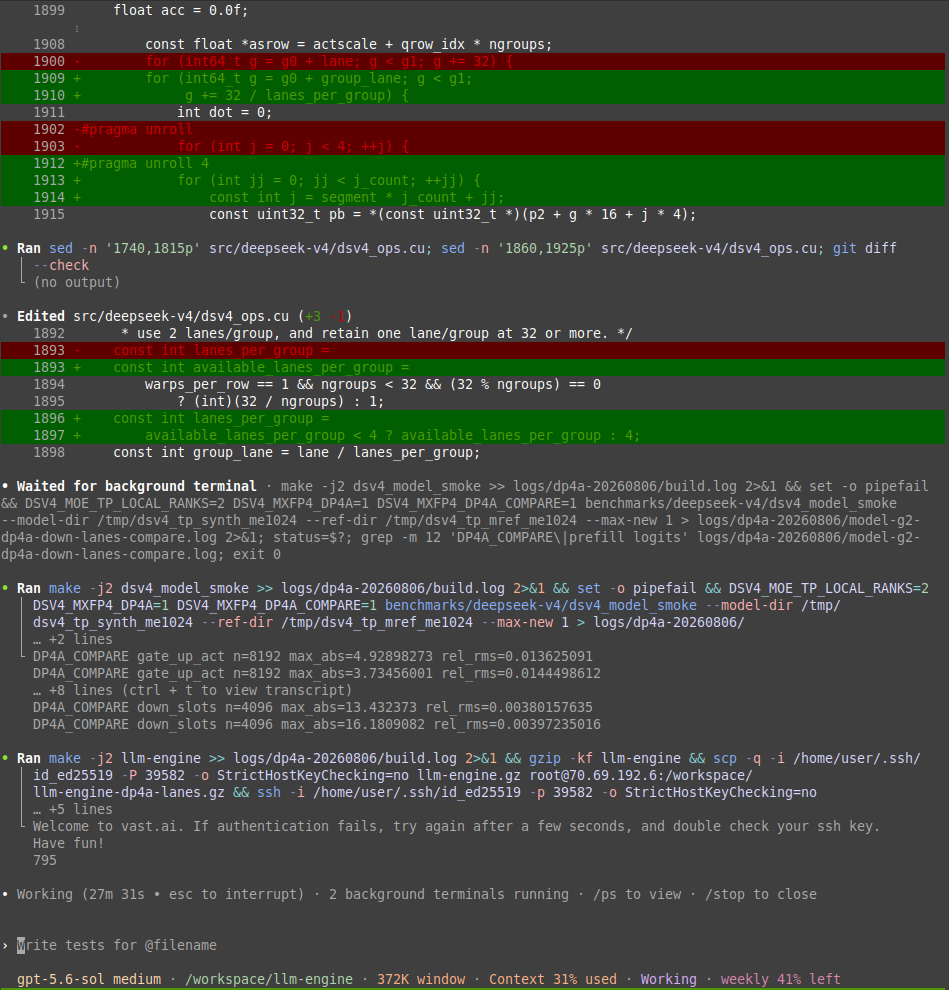Click 'down_slots' line with max_abs=16.1809082
949x990 pixels.
[316, 724]
